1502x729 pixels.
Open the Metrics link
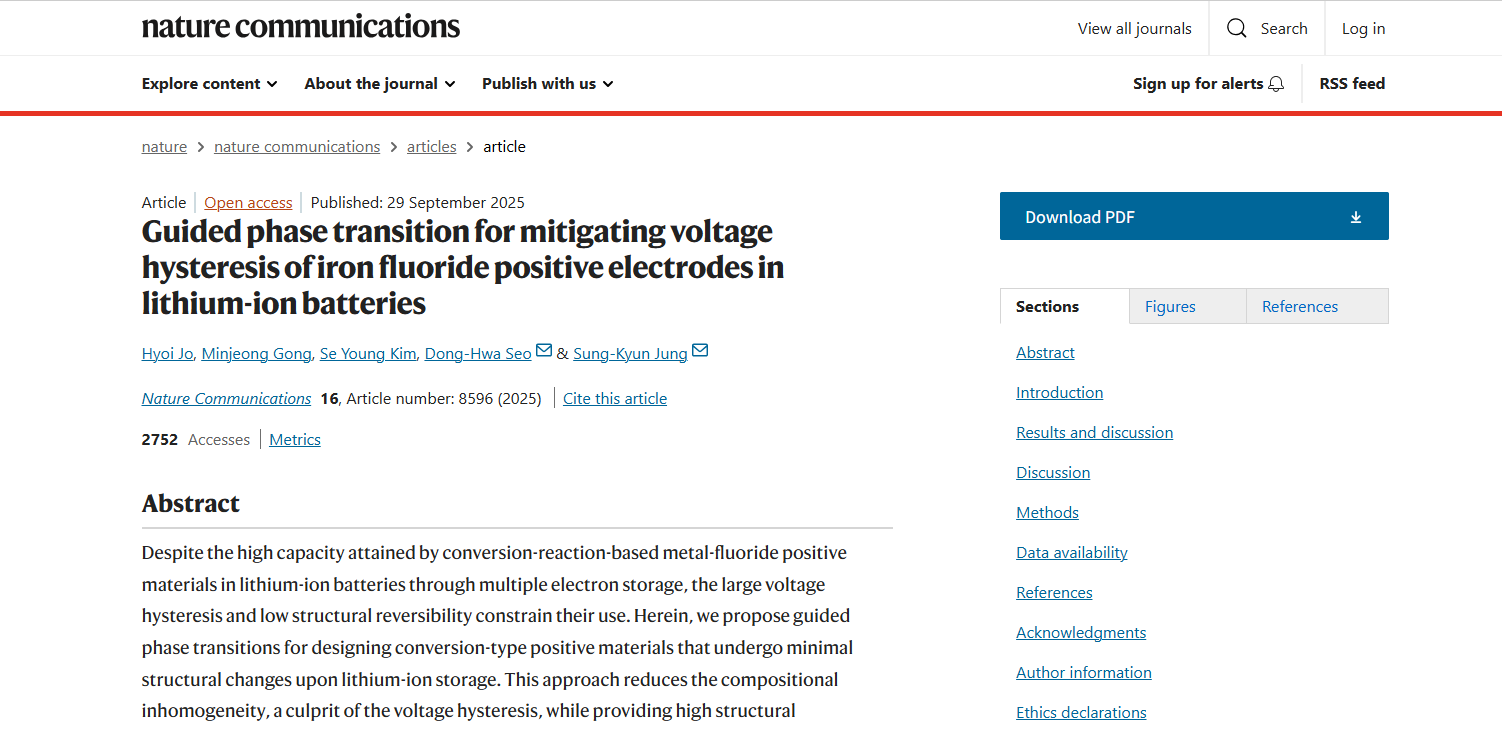tap(295, 440)
